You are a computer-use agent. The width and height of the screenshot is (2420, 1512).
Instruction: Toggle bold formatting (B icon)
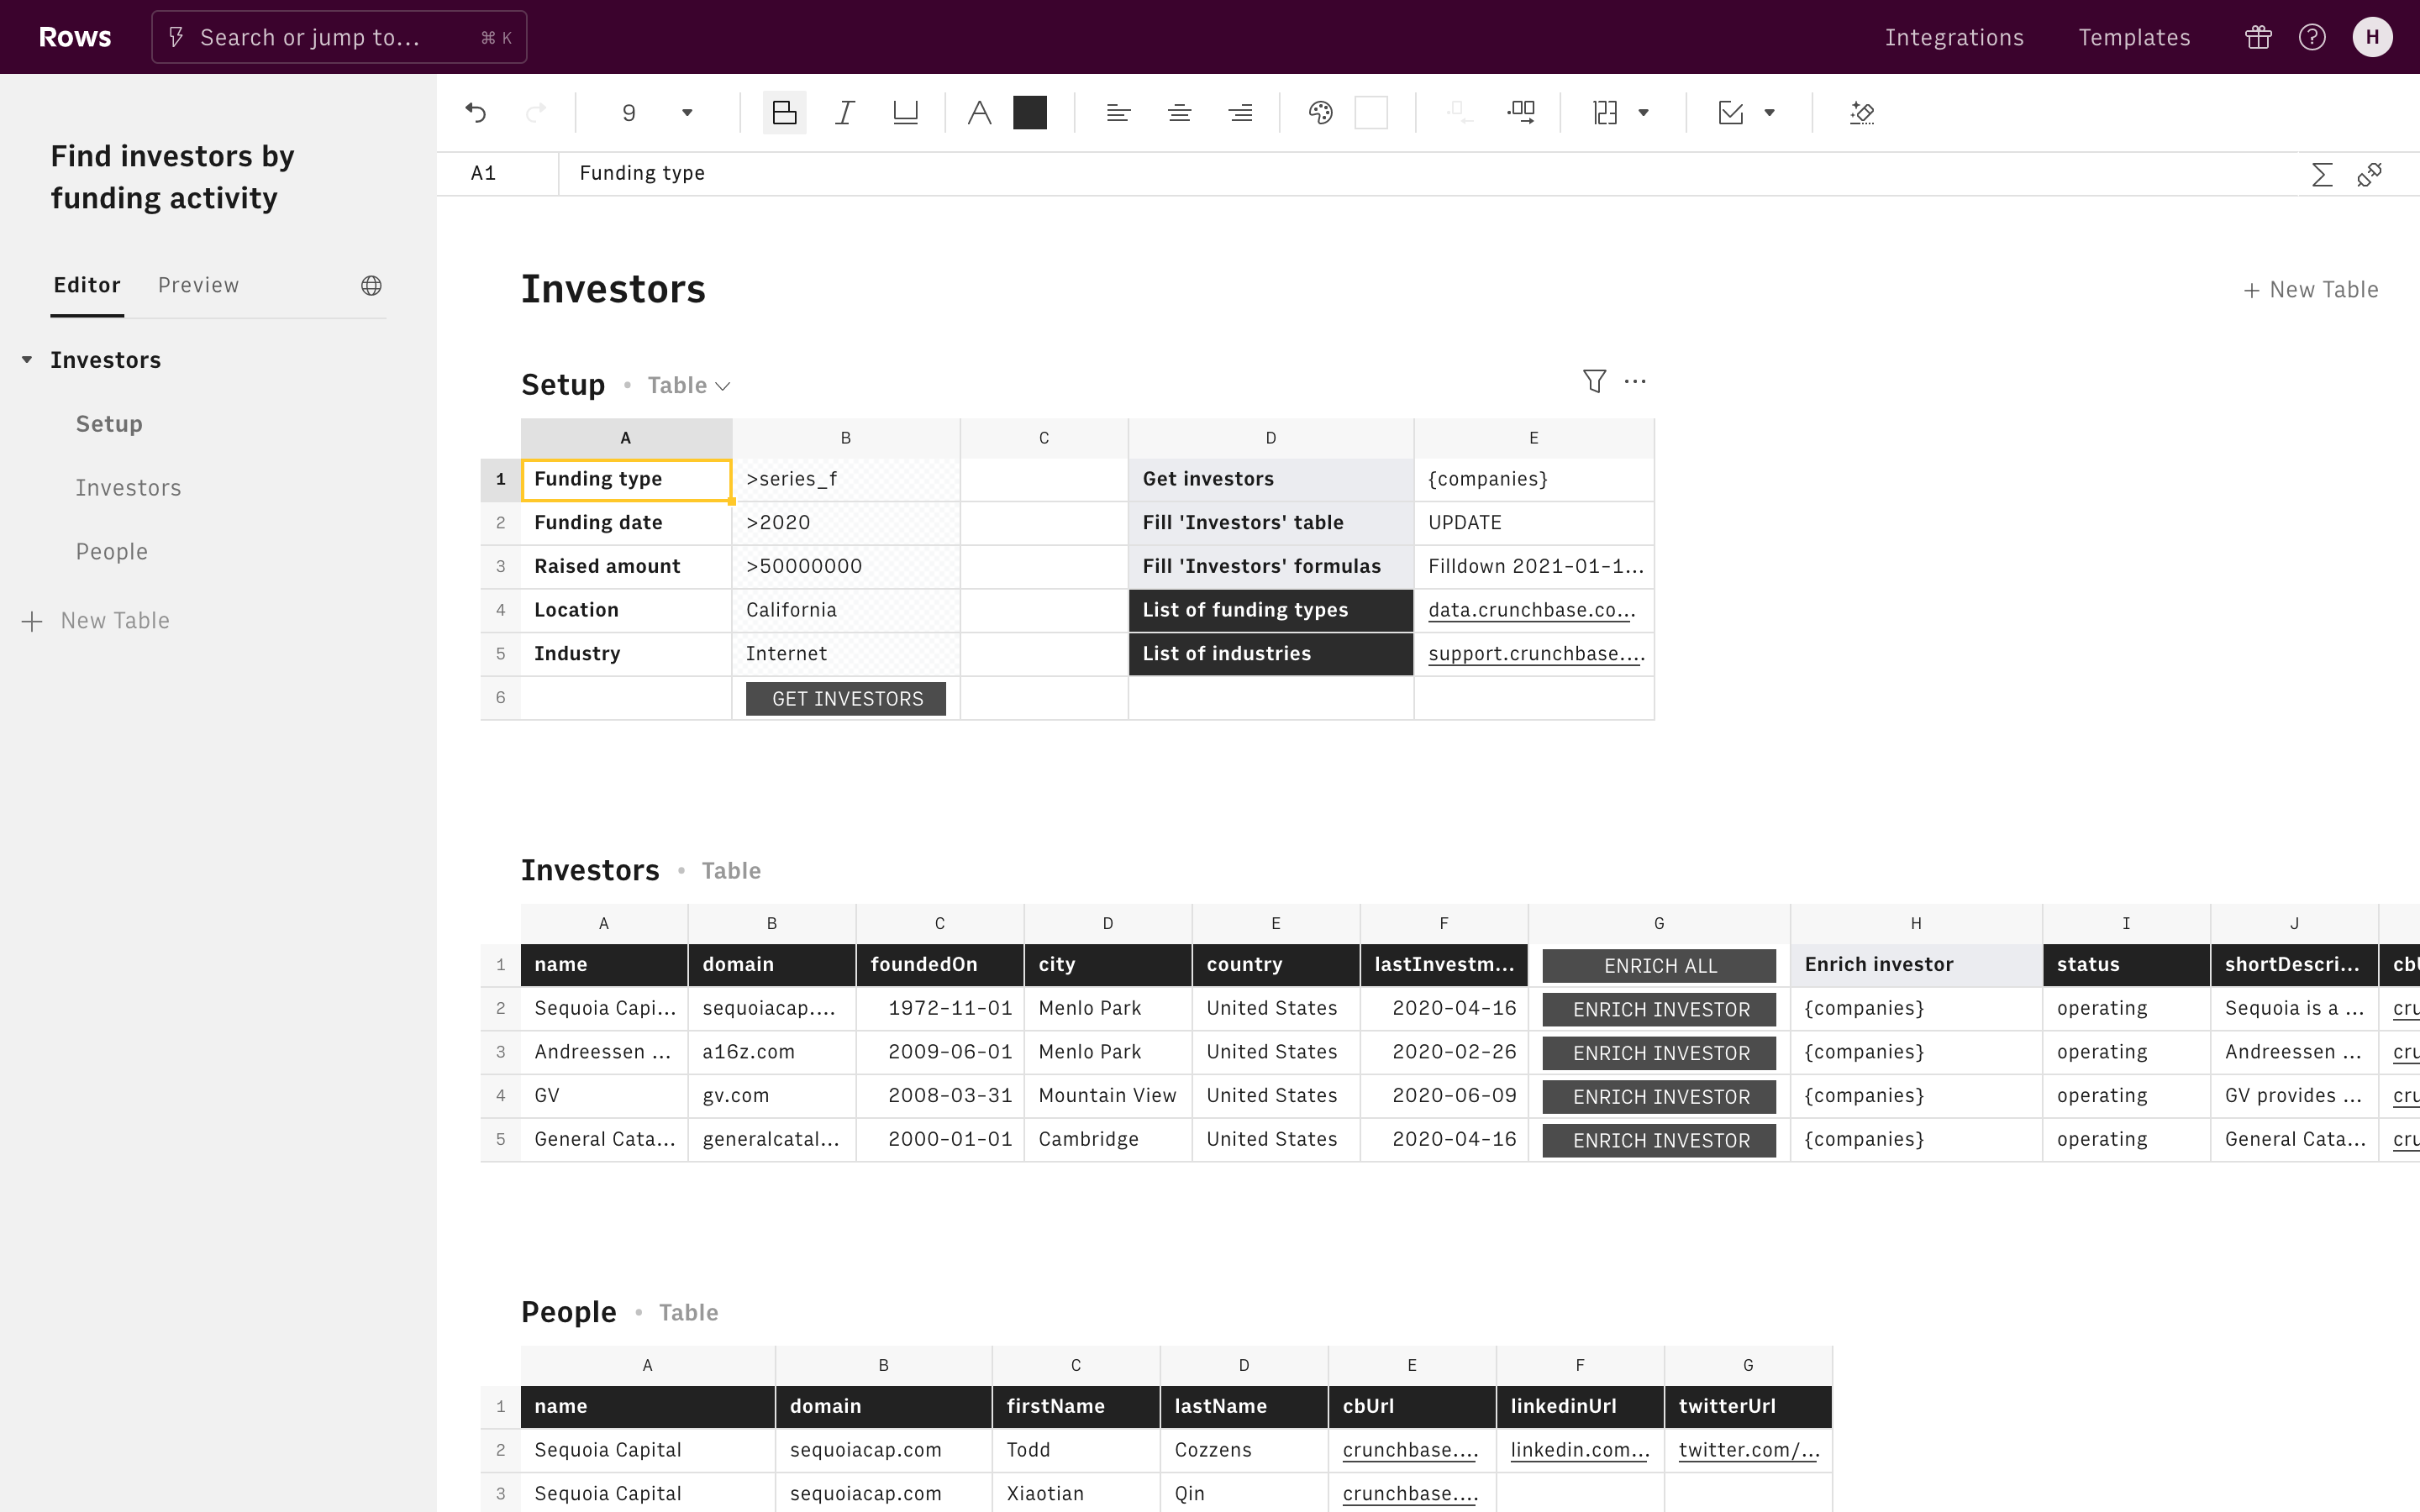coord(785,113)
